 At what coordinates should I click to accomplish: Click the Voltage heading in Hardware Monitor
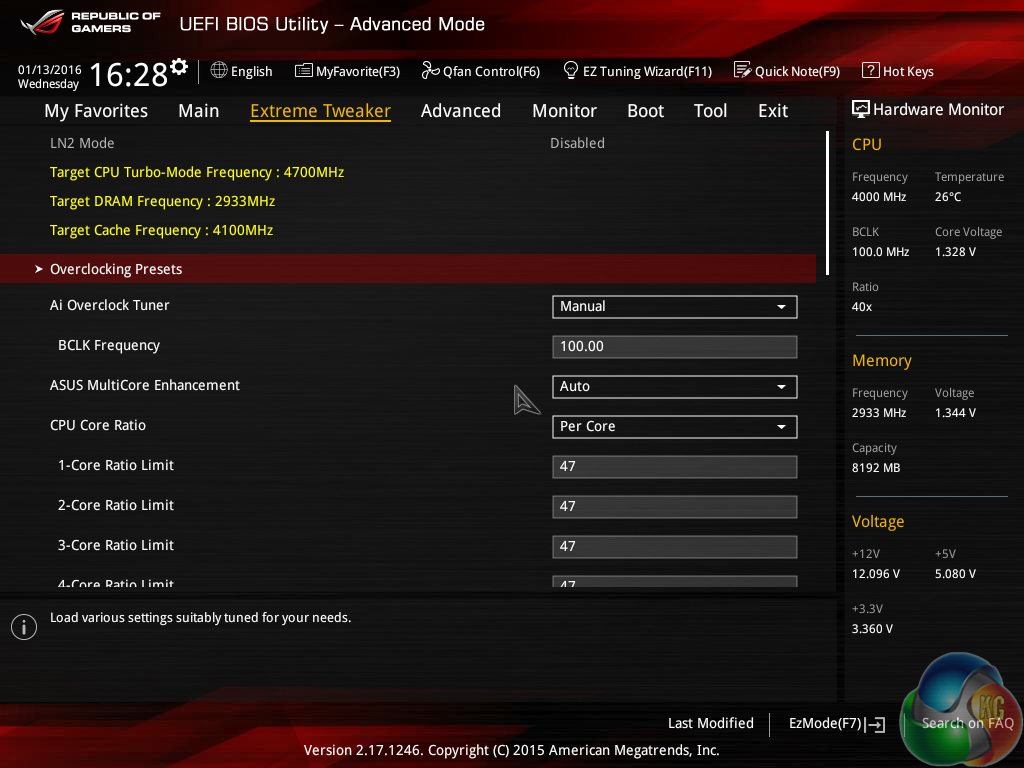(x=878, y=521)
